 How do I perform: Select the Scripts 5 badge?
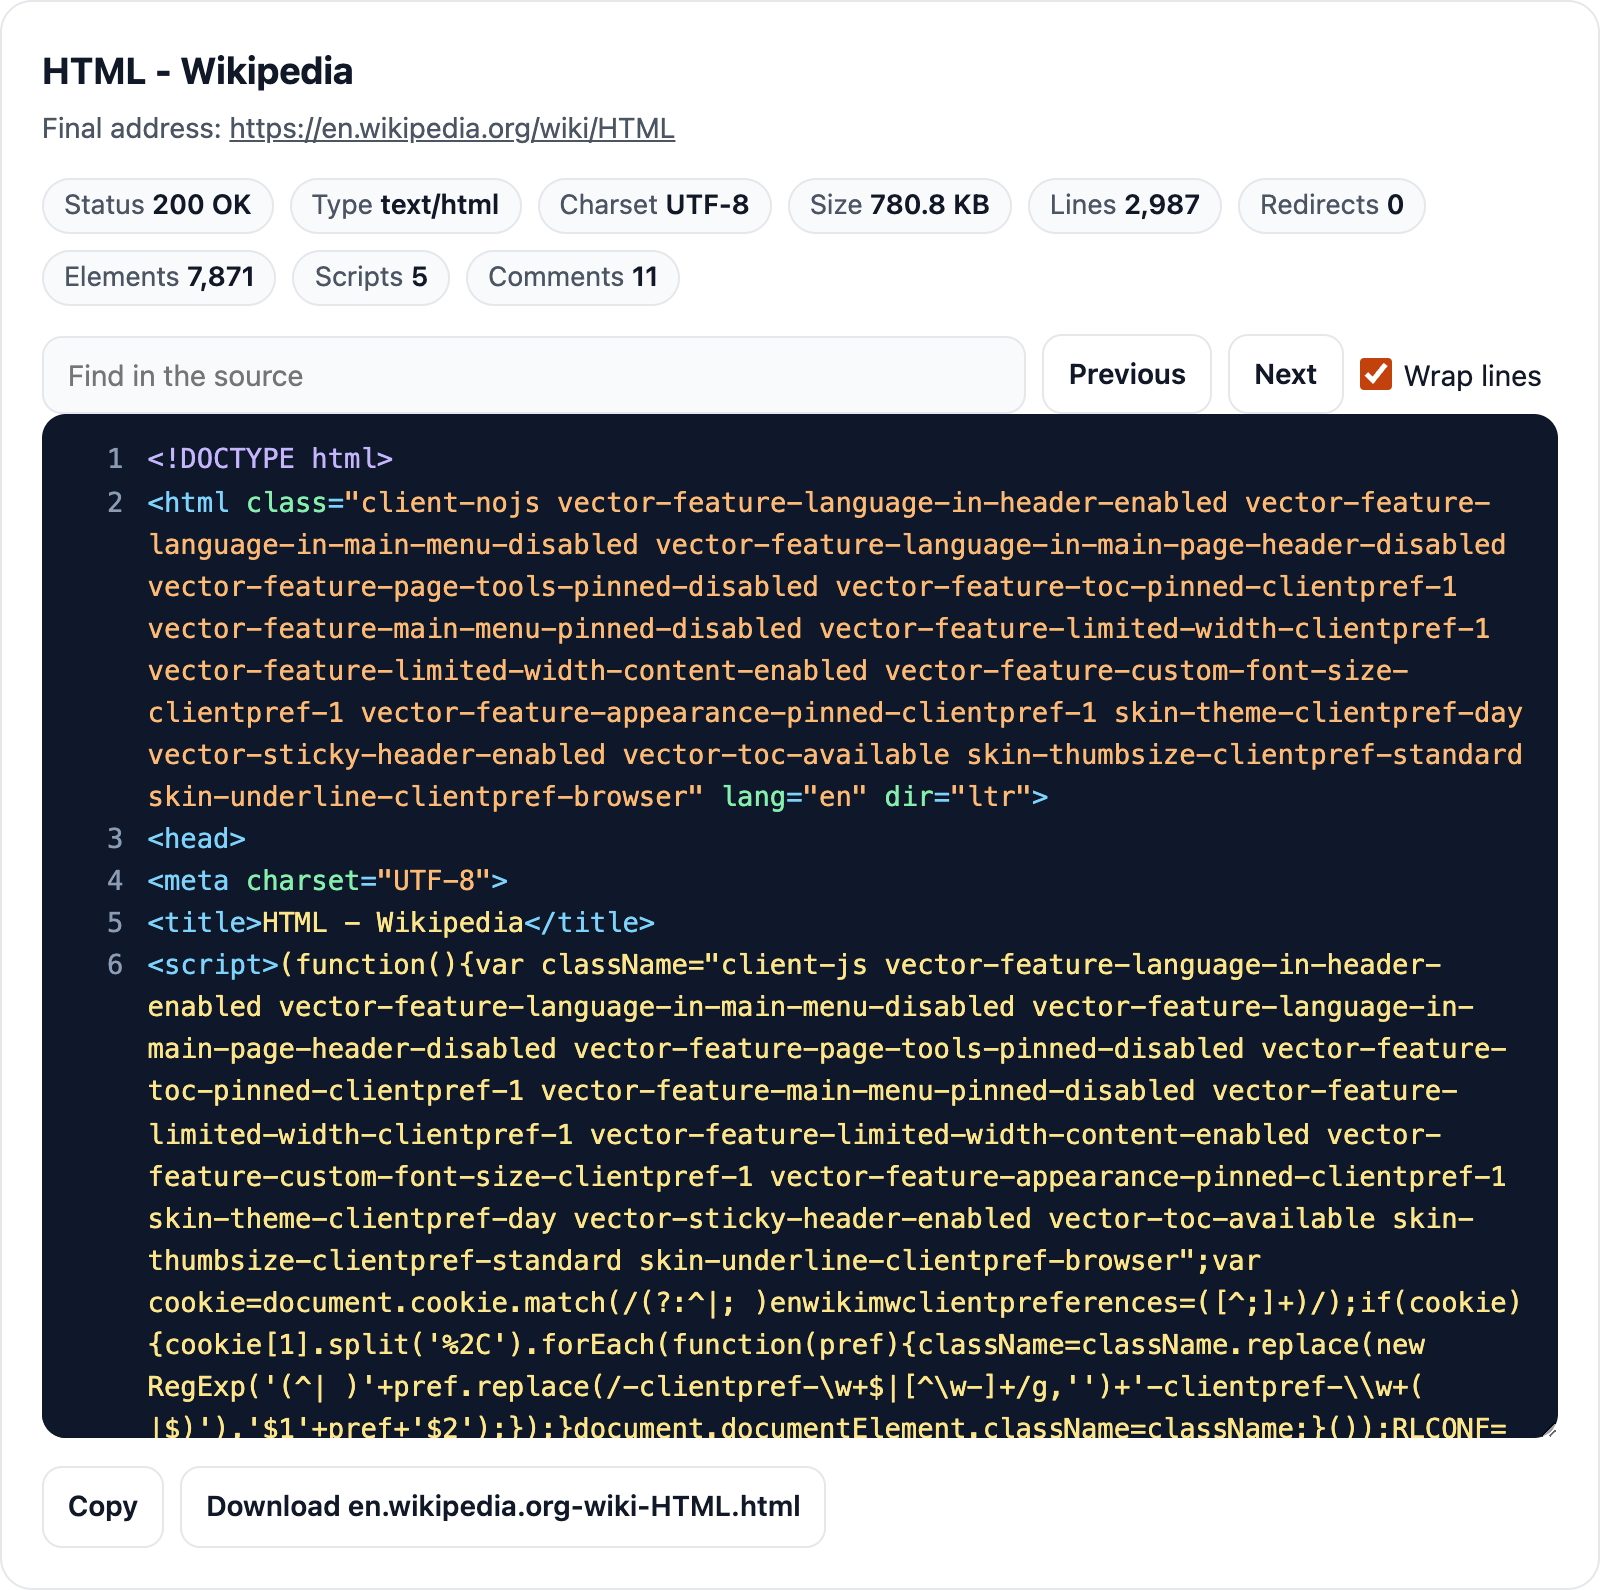click(371, 277)
